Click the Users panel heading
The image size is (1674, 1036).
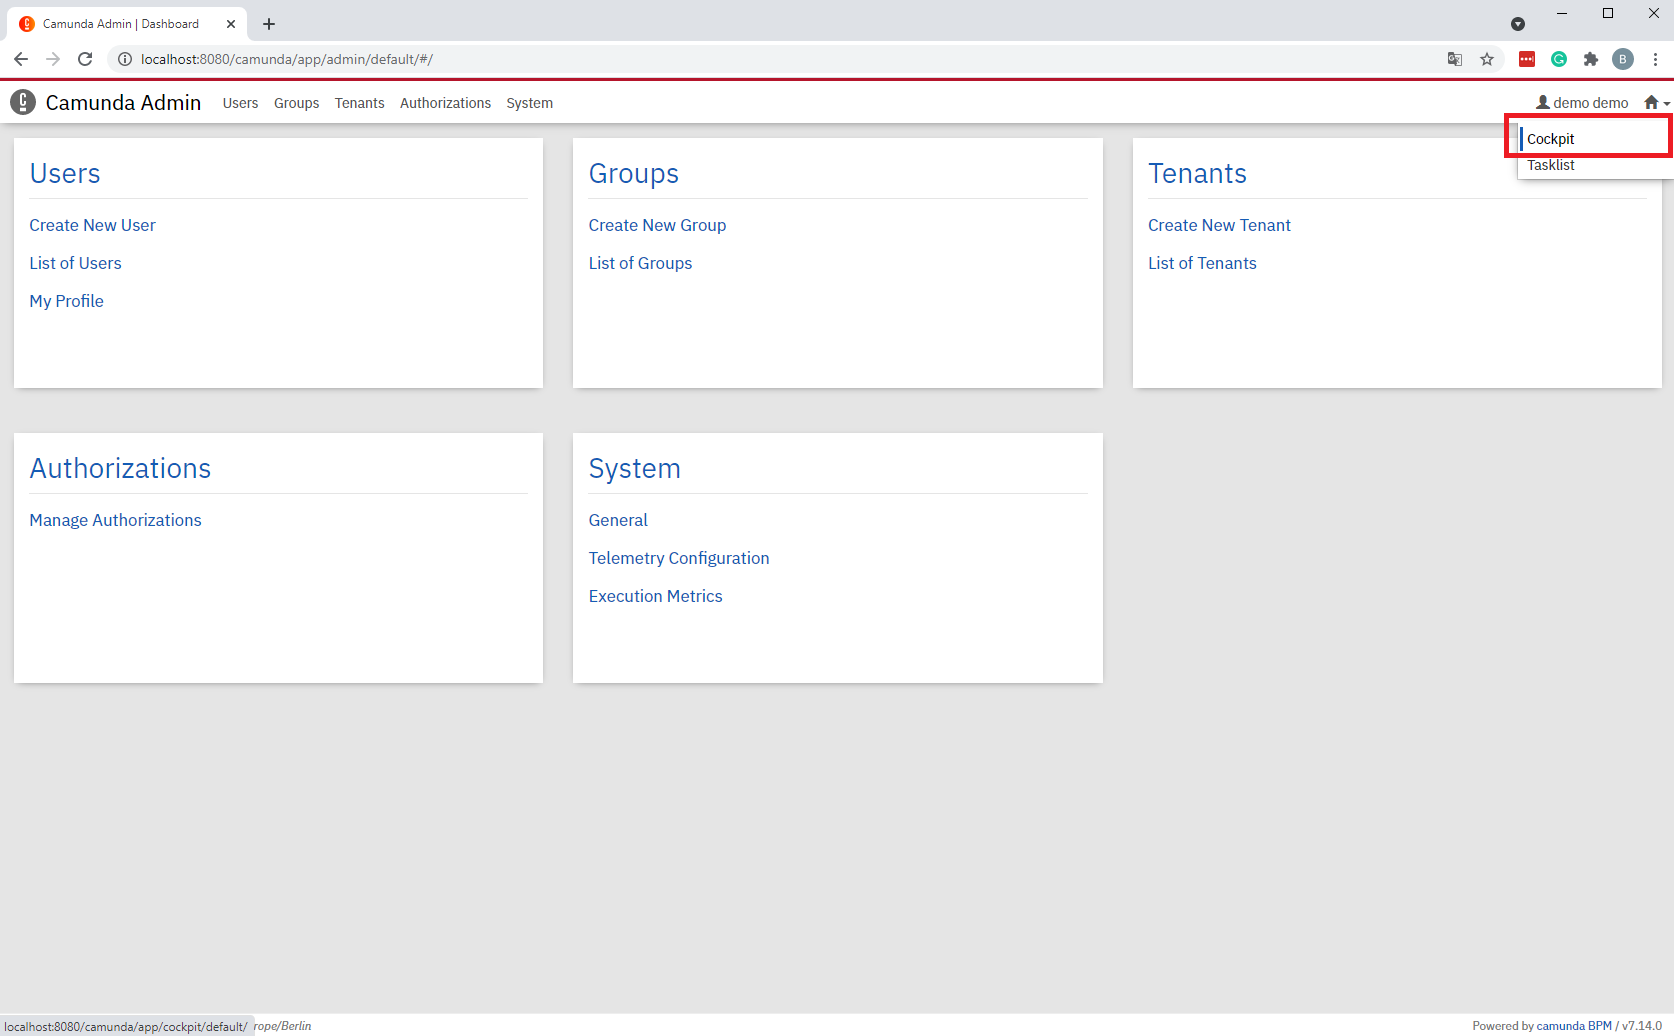click(x=65, y=173)
